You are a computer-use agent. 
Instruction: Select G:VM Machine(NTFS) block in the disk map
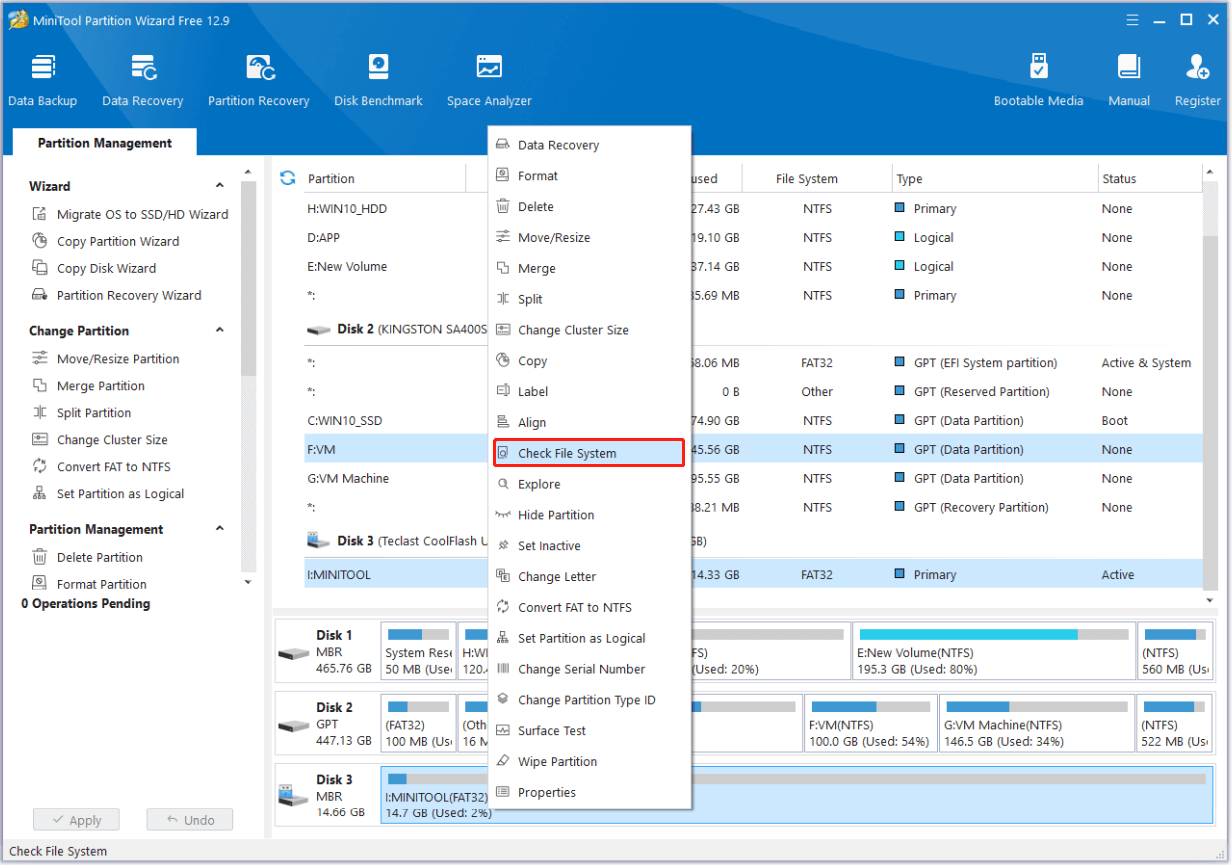point(1036,723)
